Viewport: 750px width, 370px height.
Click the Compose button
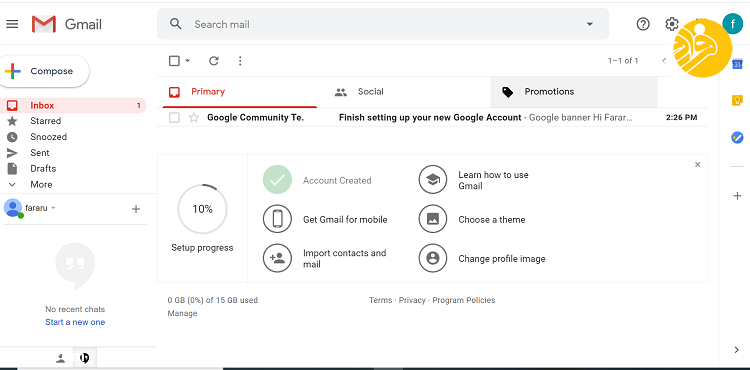point(43,71)
